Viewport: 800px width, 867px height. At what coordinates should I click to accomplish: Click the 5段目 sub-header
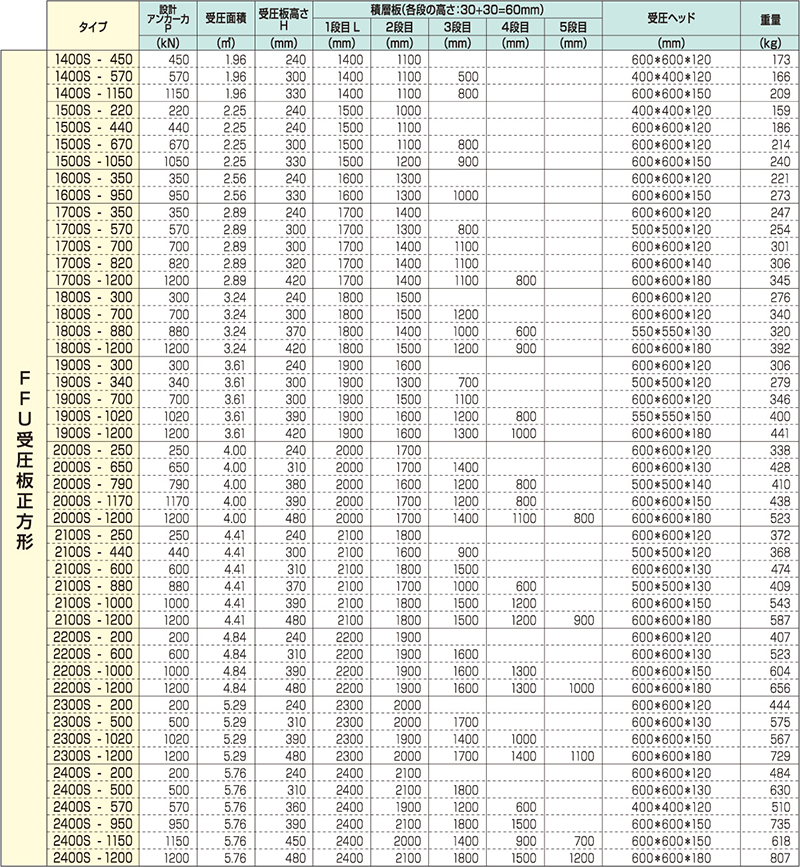(x=573, y=27)
